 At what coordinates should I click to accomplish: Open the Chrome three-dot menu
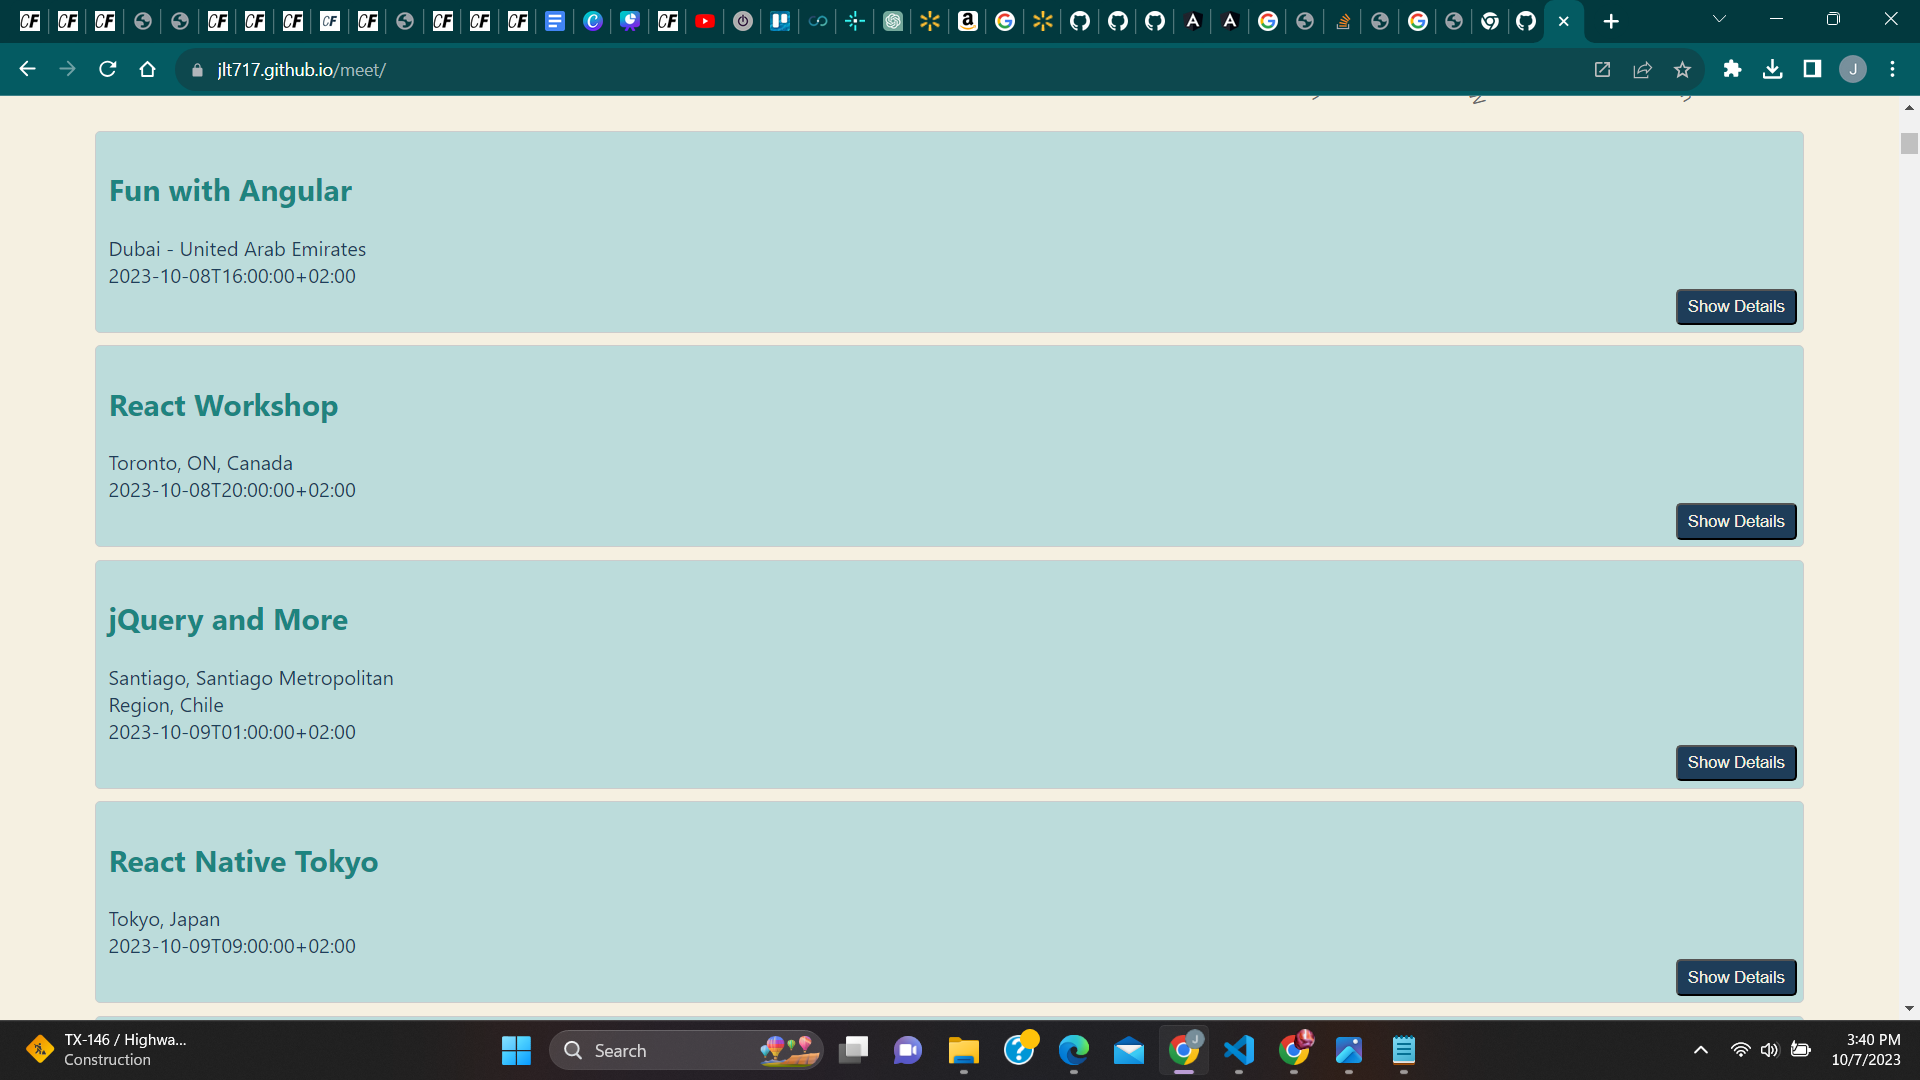[x=1892, y=69]
